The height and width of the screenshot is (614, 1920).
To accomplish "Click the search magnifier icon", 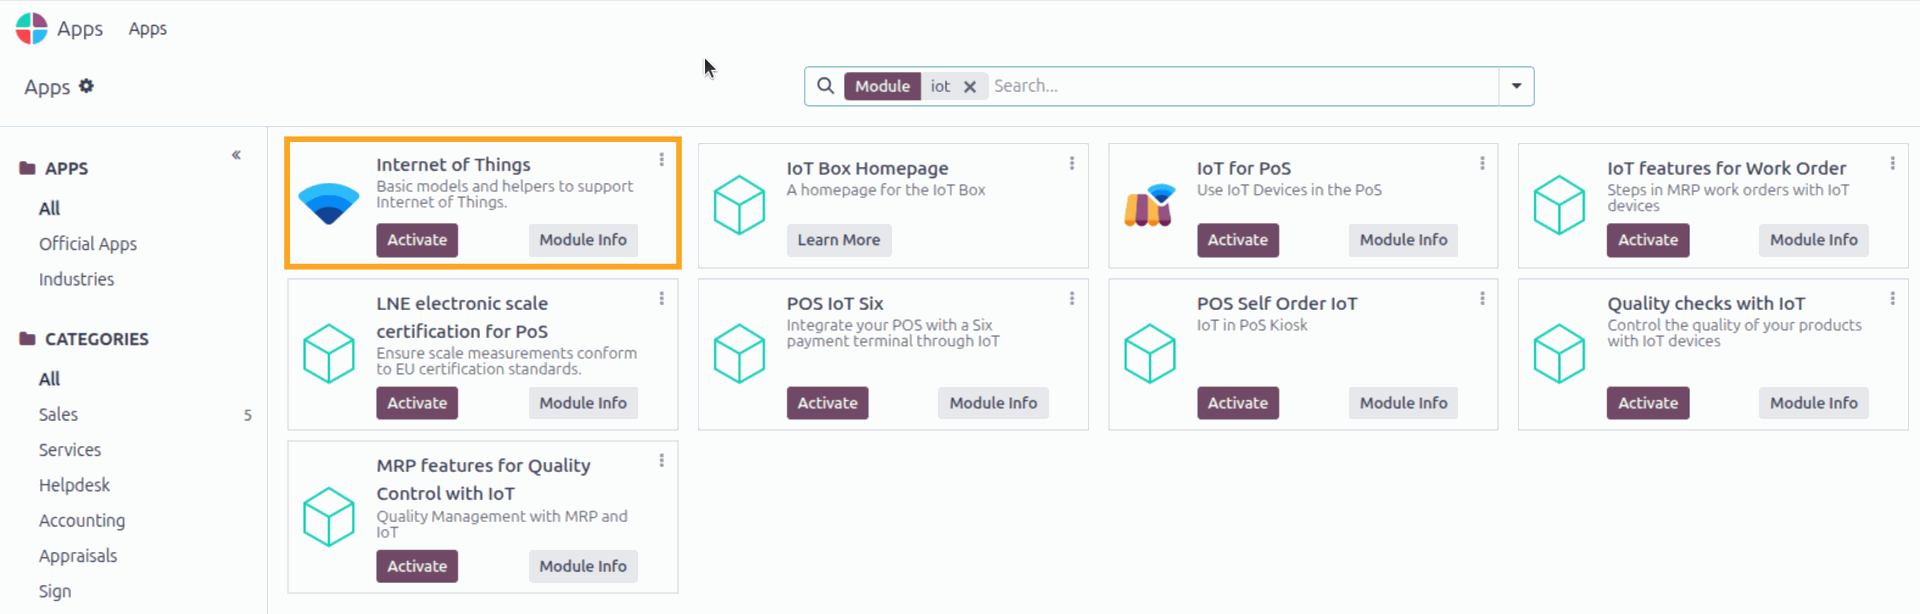I will [x=825, y=86].
